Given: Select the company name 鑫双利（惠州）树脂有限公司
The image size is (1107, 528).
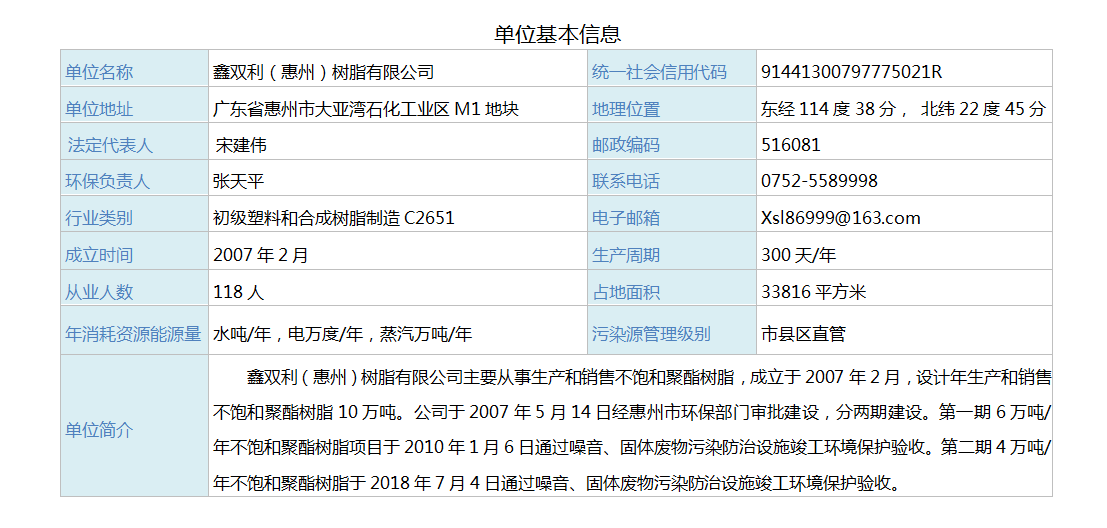Looking at the screenshot, I should point(324,72).
